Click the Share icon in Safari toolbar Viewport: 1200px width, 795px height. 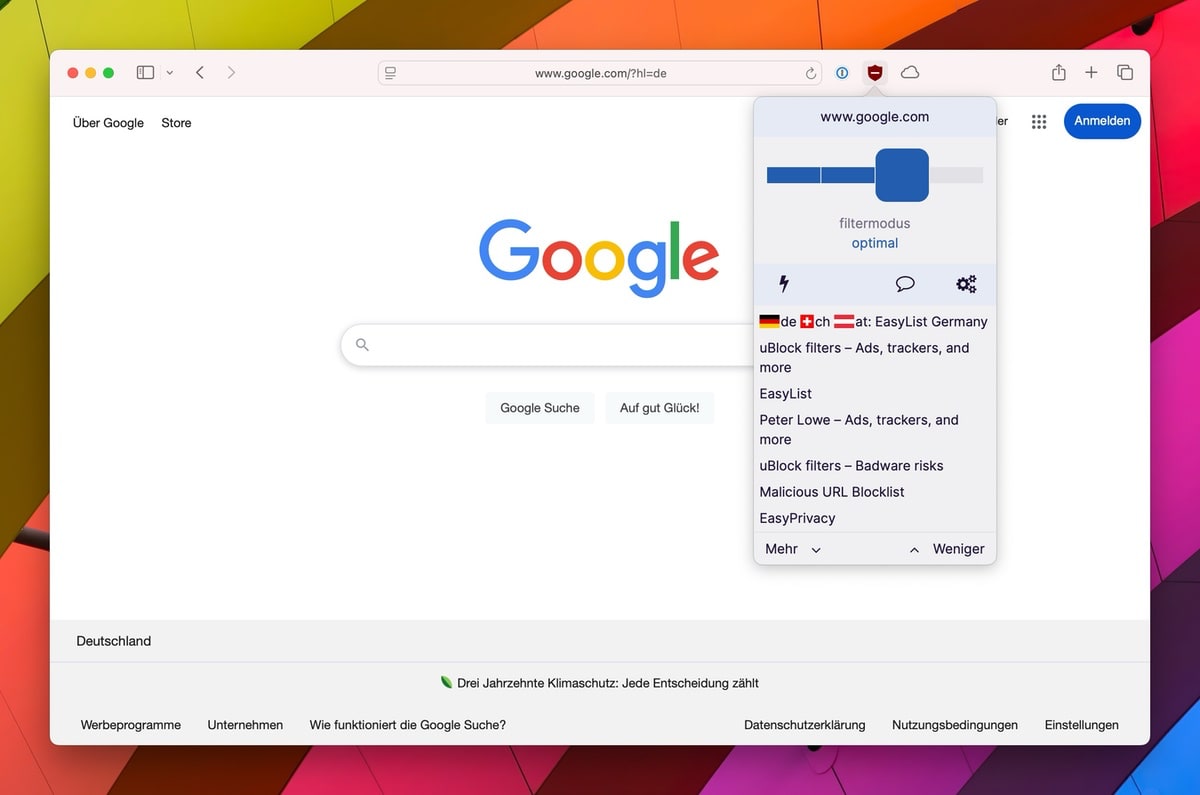(1058, 73)
